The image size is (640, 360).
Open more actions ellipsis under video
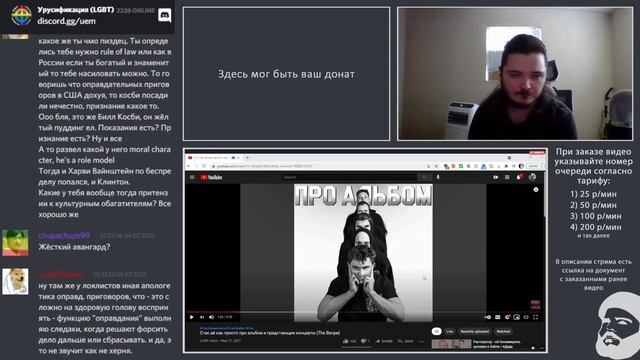click(421, 341)
